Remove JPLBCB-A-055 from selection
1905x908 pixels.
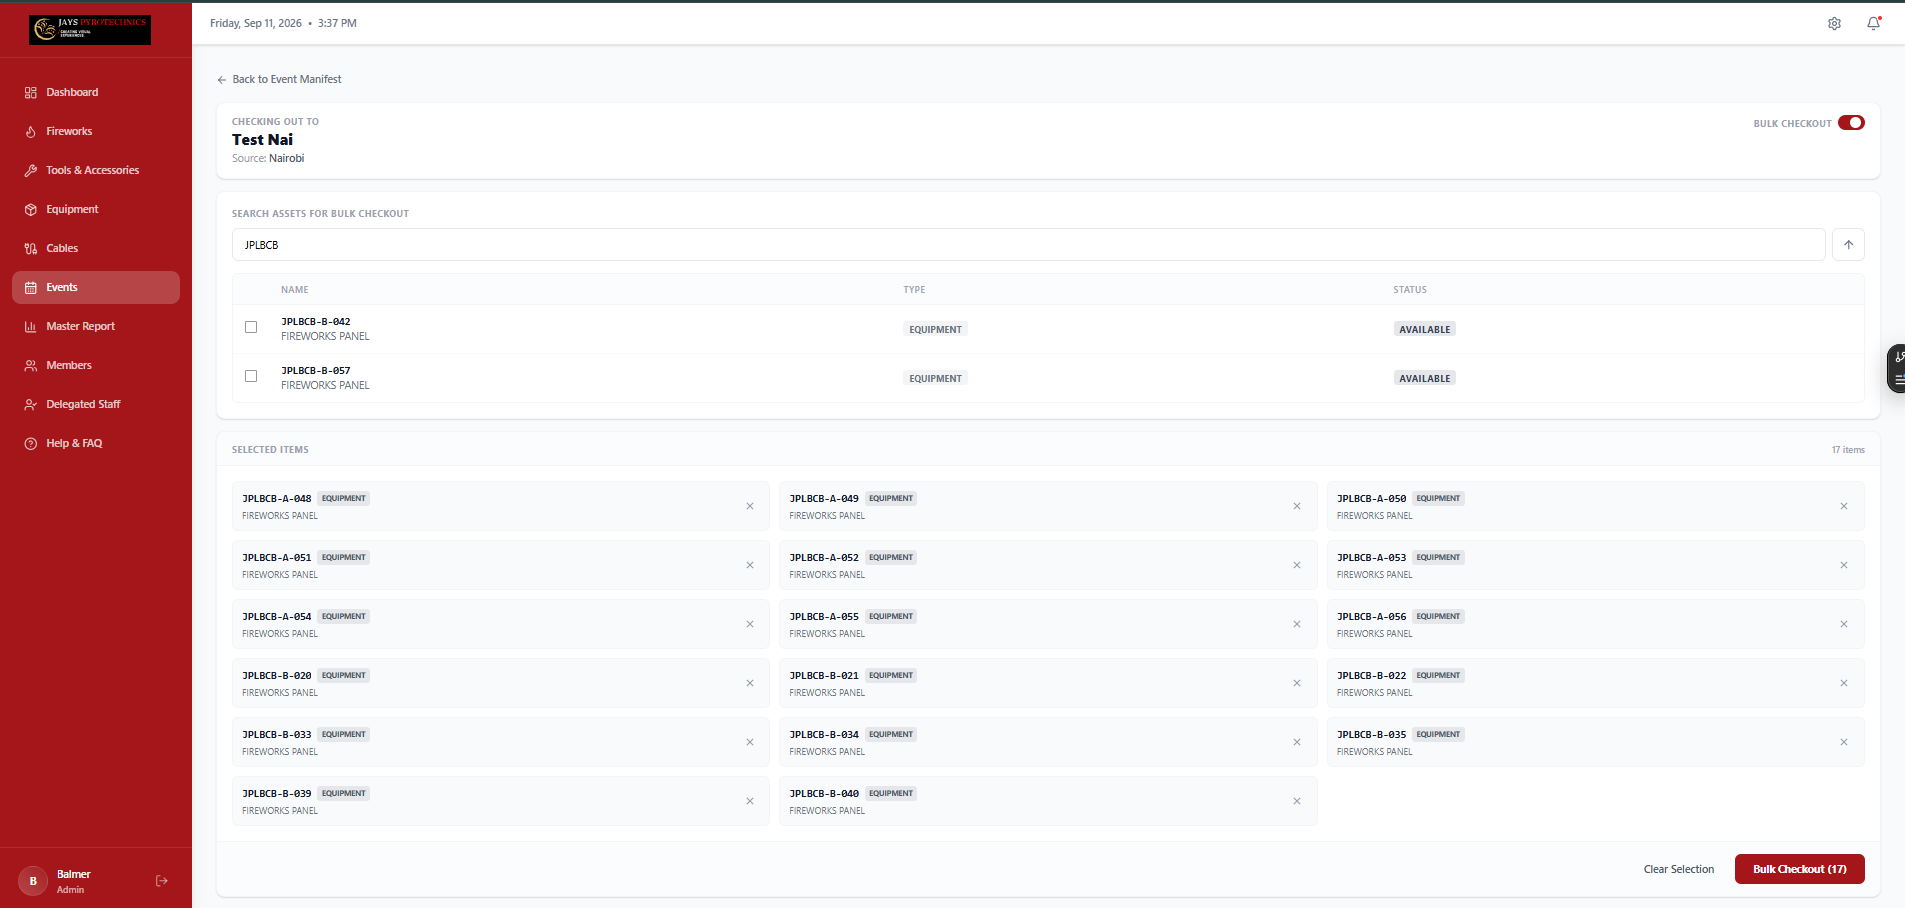[1297, 624]
